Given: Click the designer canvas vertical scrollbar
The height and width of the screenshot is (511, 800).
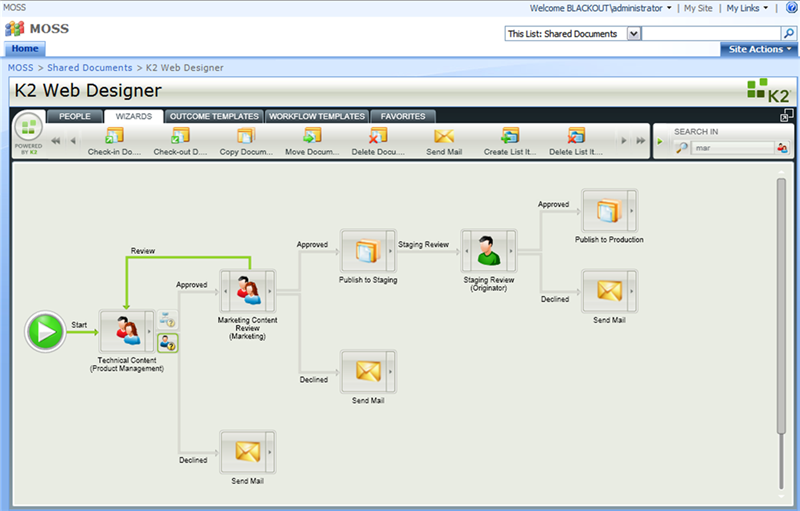Looking at the screenshot, I should [x=781, y=306].
